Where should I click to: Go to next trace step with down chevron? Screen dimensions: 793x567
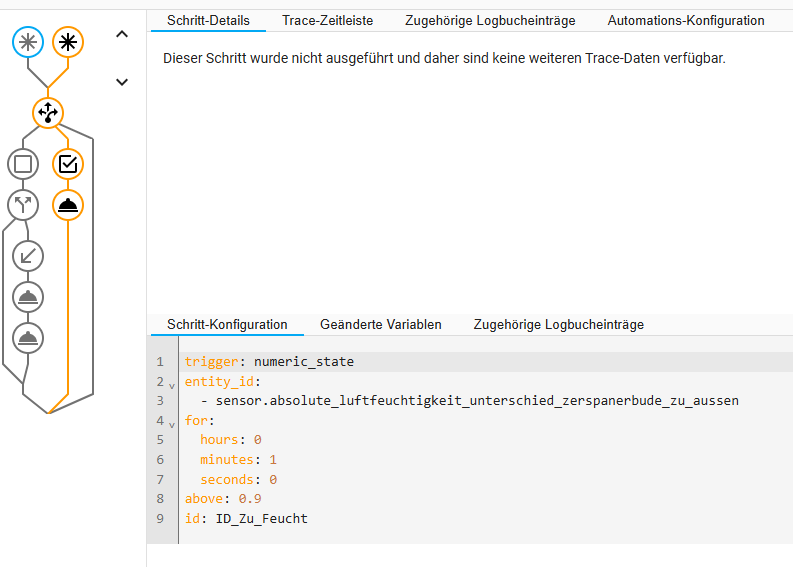[122, 82]
